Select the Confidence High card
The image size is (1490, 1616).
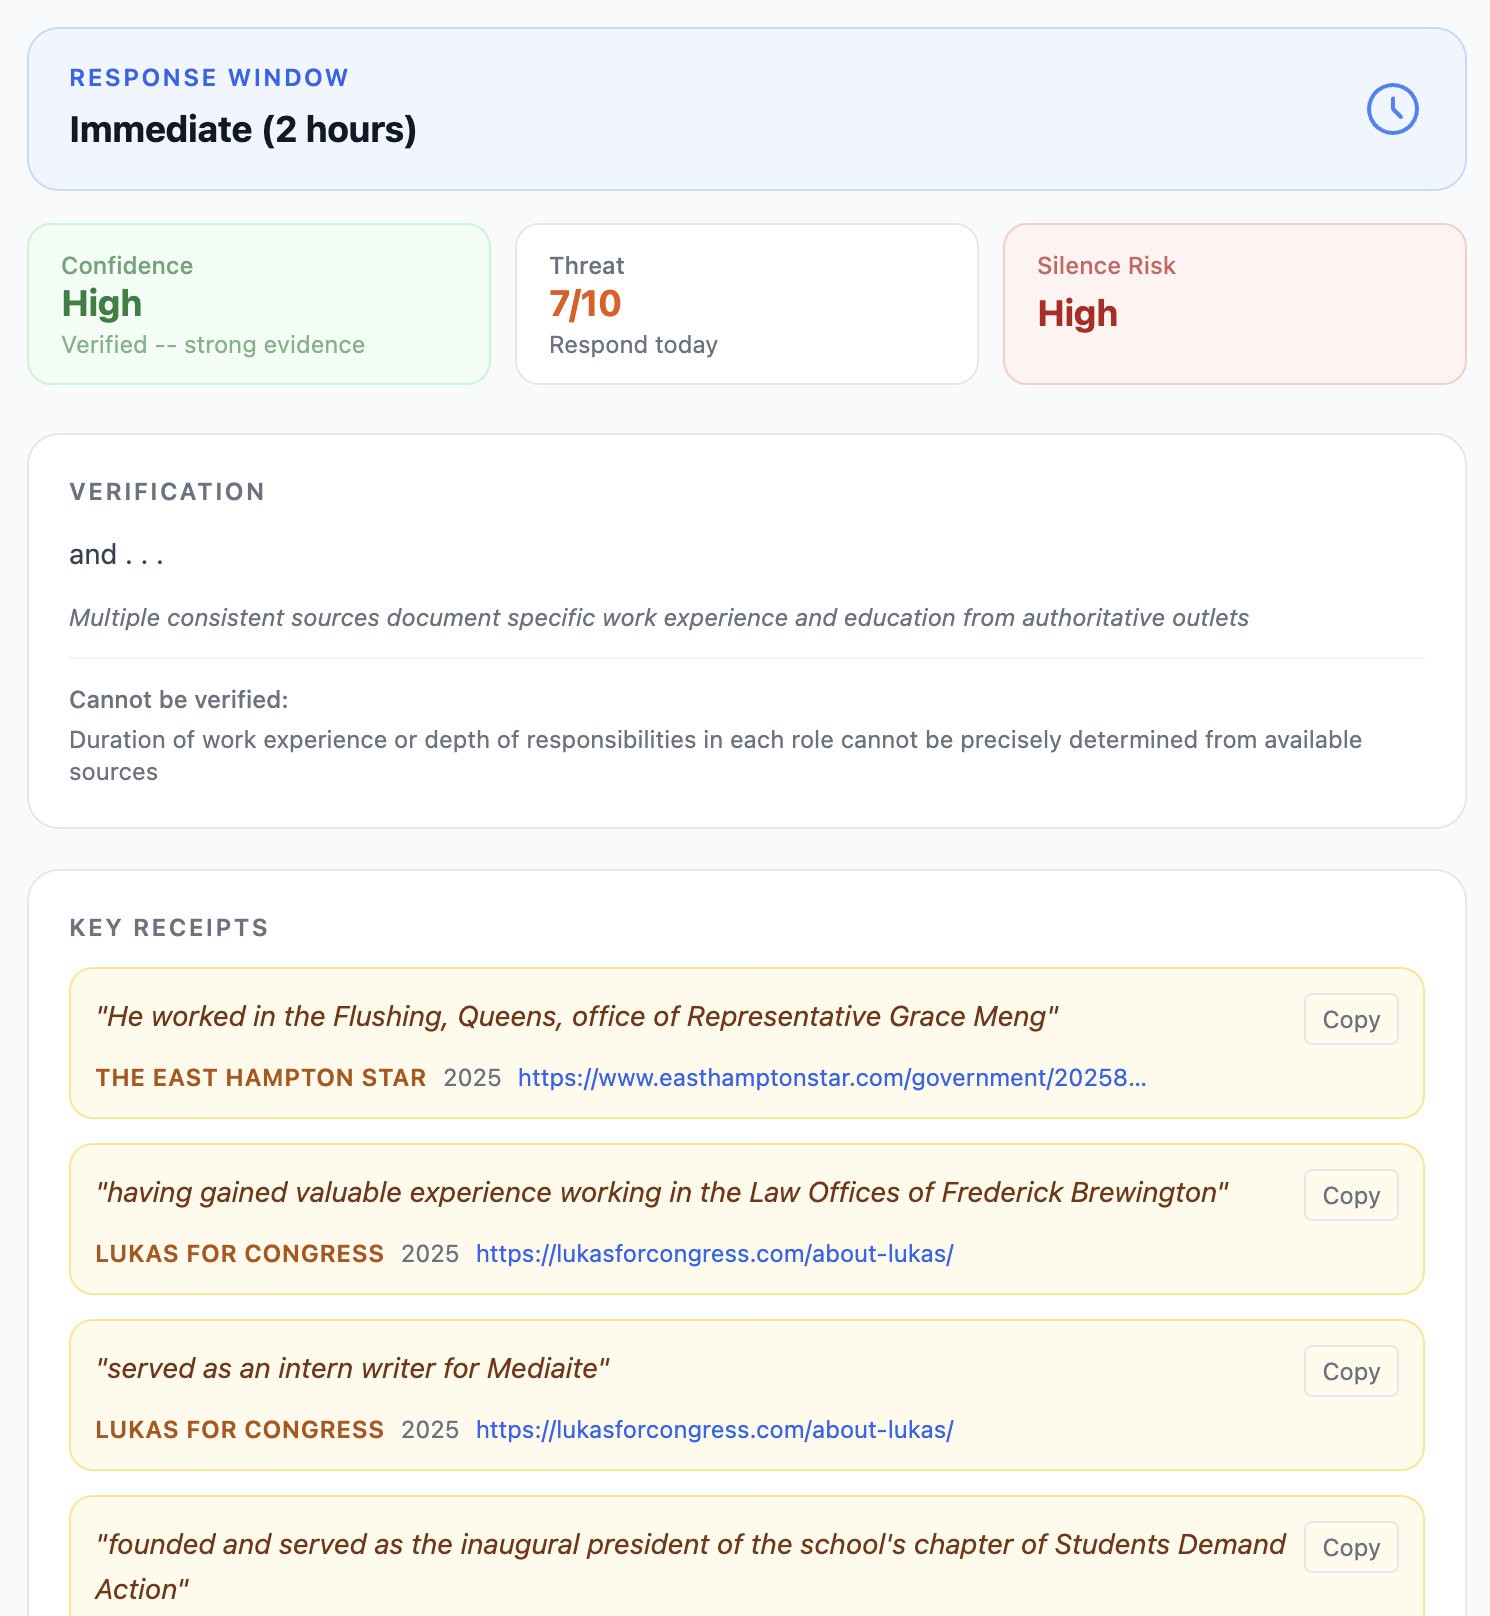pyautogui.click(x=258, y=303)
